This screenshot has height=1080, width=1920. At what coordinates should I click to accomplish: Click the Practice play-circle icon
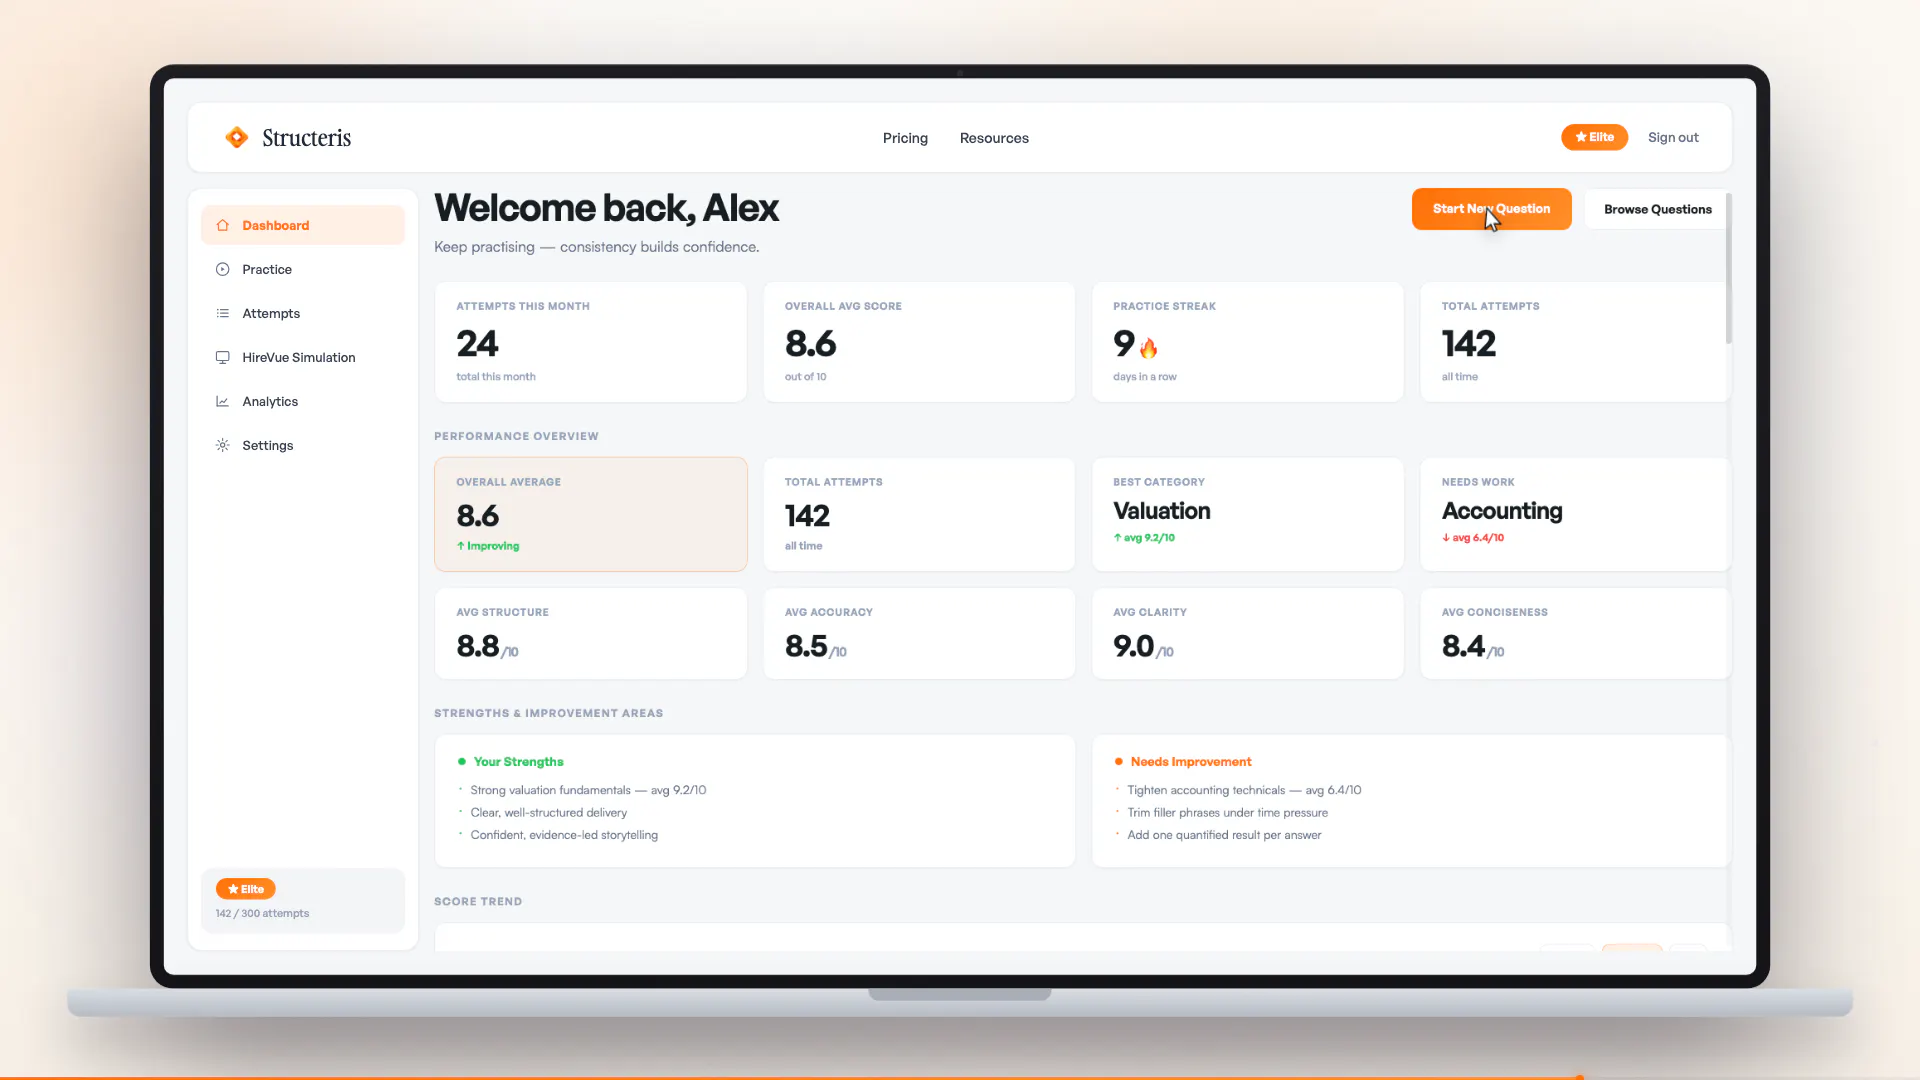click(223, 269)
